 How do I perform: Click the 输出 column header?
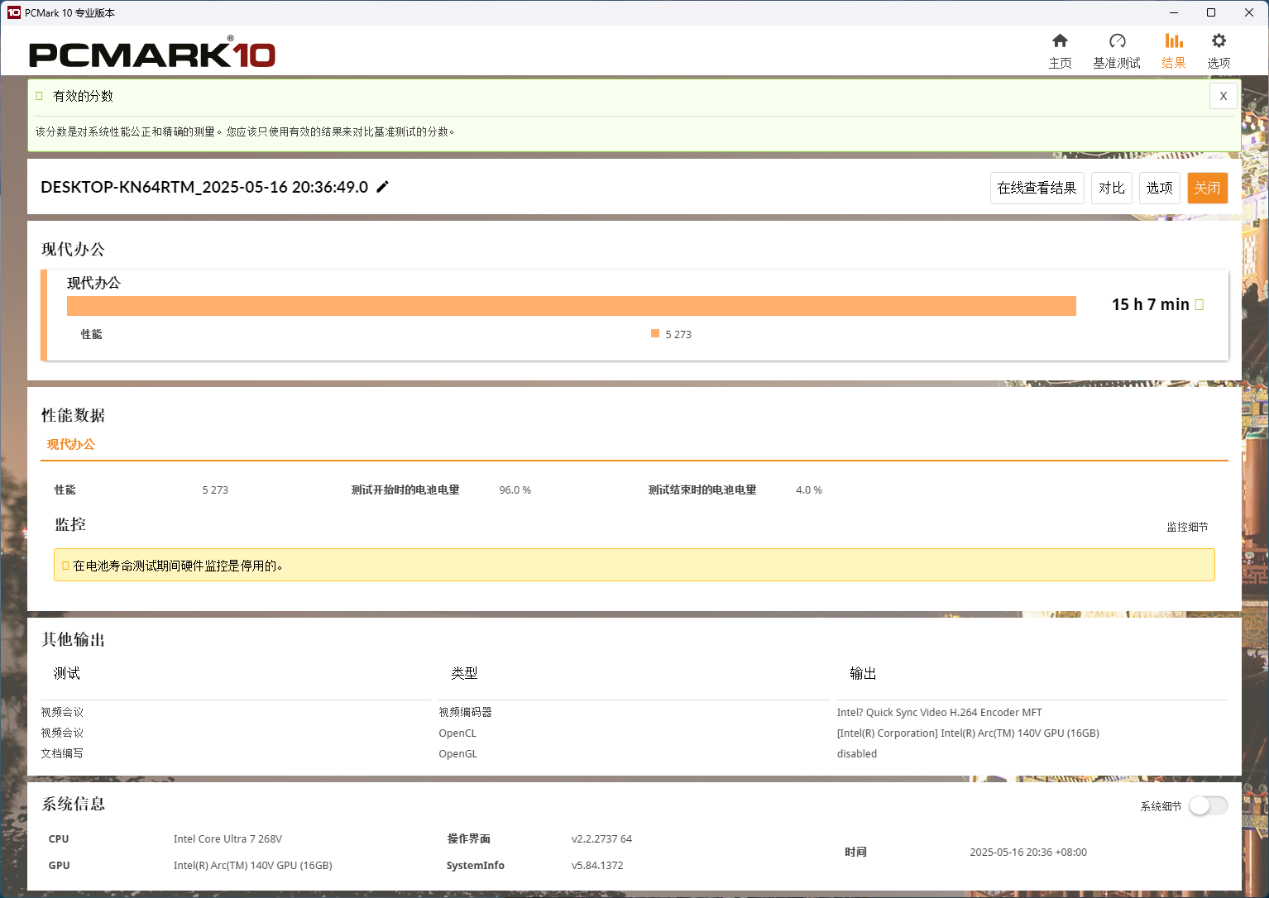(863, 674)
